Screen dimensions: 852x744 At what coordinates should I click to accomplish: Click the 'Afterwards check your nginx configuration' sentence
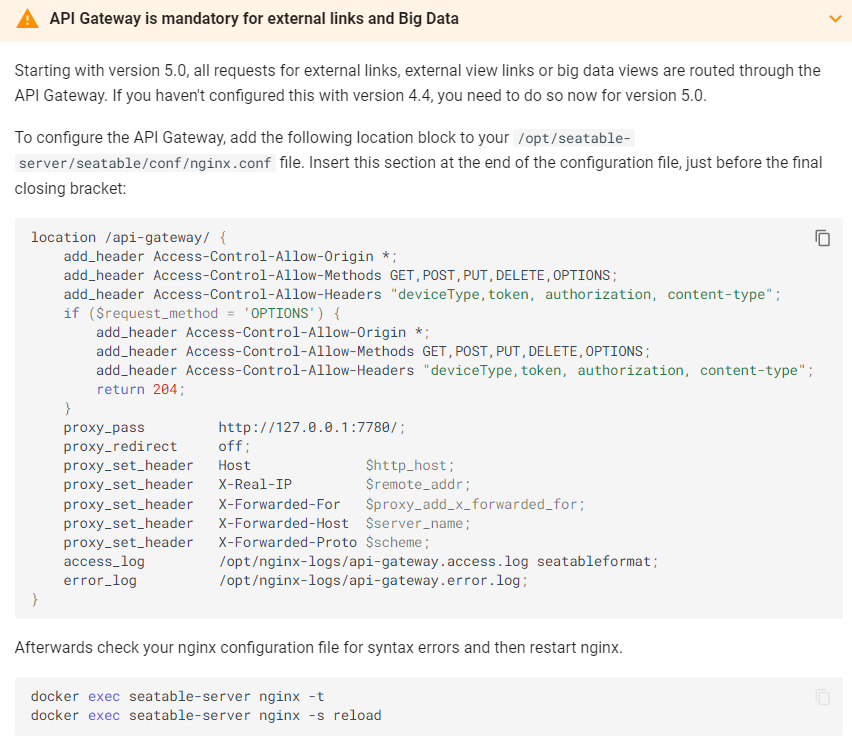[318, 647]
